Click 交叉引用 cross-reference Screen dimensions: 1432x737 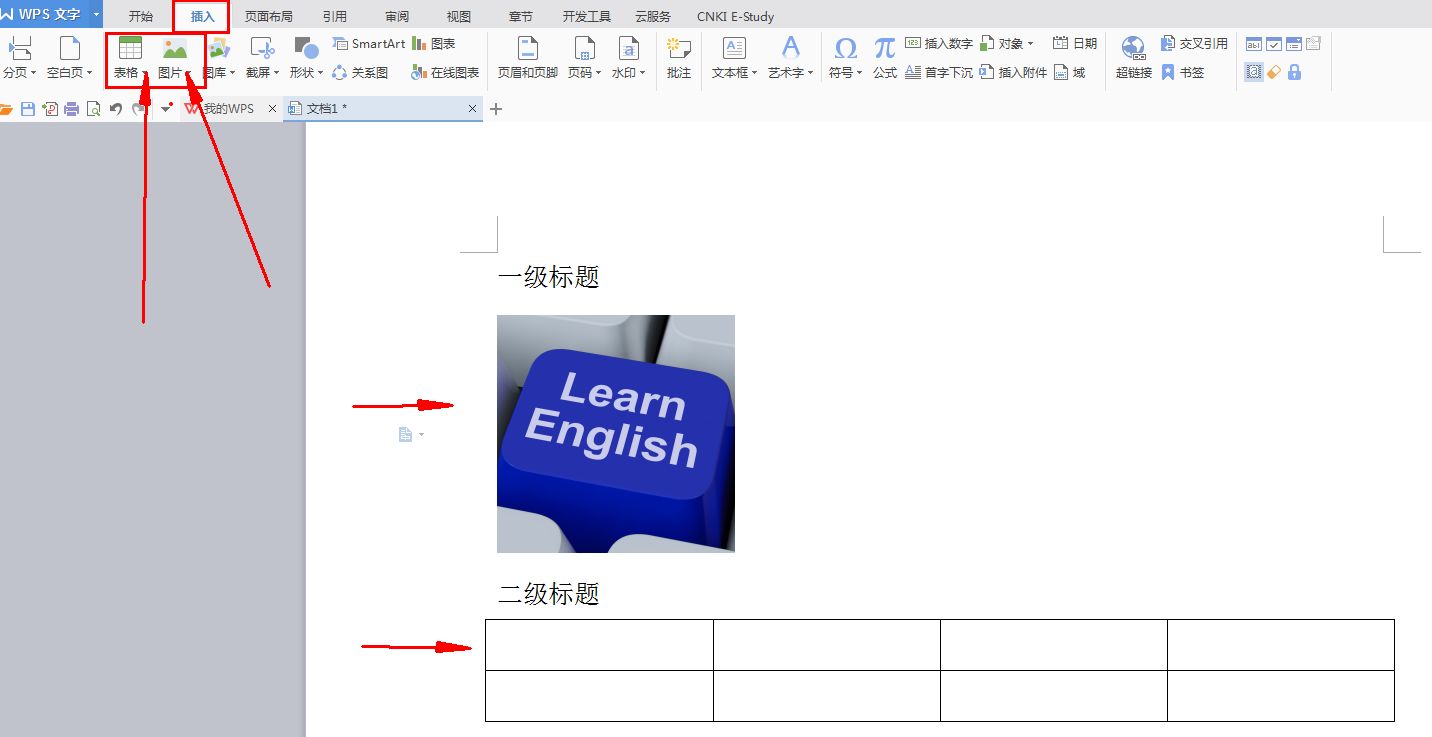pyautogui.click(x=1194, y=44)
